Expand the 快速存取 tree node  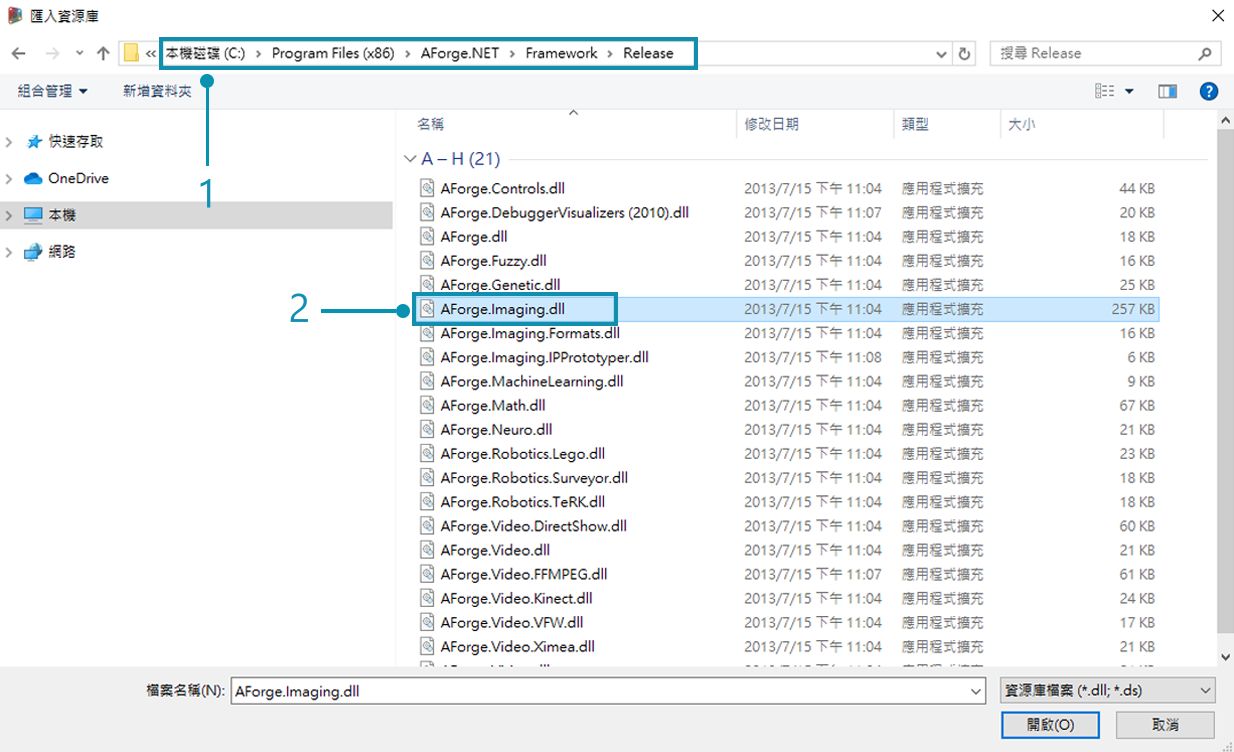[x=9, y=142]
